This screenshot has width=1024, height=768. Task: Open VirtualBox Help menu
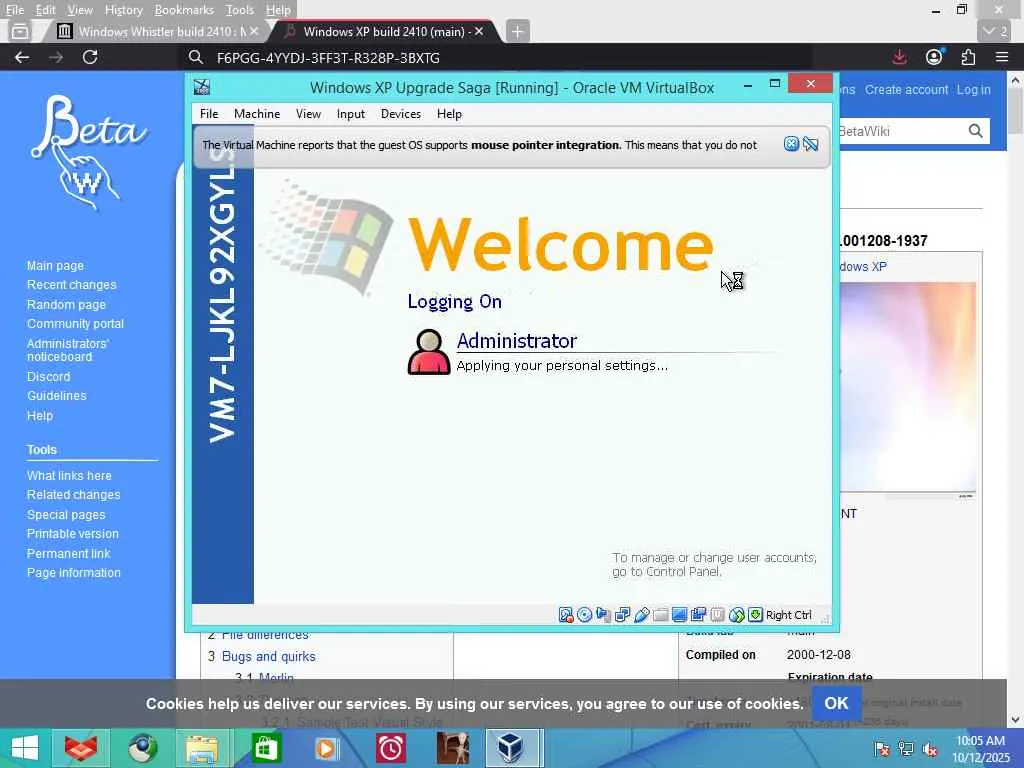(449, 114)
